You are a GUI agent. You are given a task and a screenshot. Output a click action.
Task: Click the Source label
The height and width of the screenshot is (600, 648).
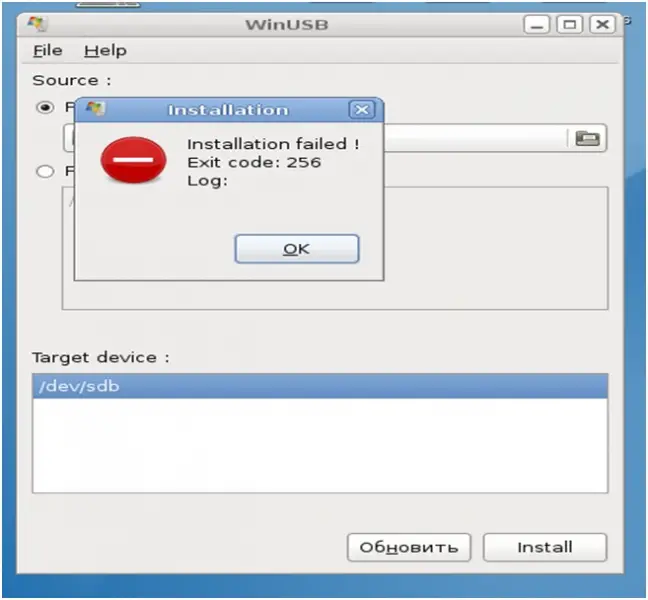coord(72,80)
